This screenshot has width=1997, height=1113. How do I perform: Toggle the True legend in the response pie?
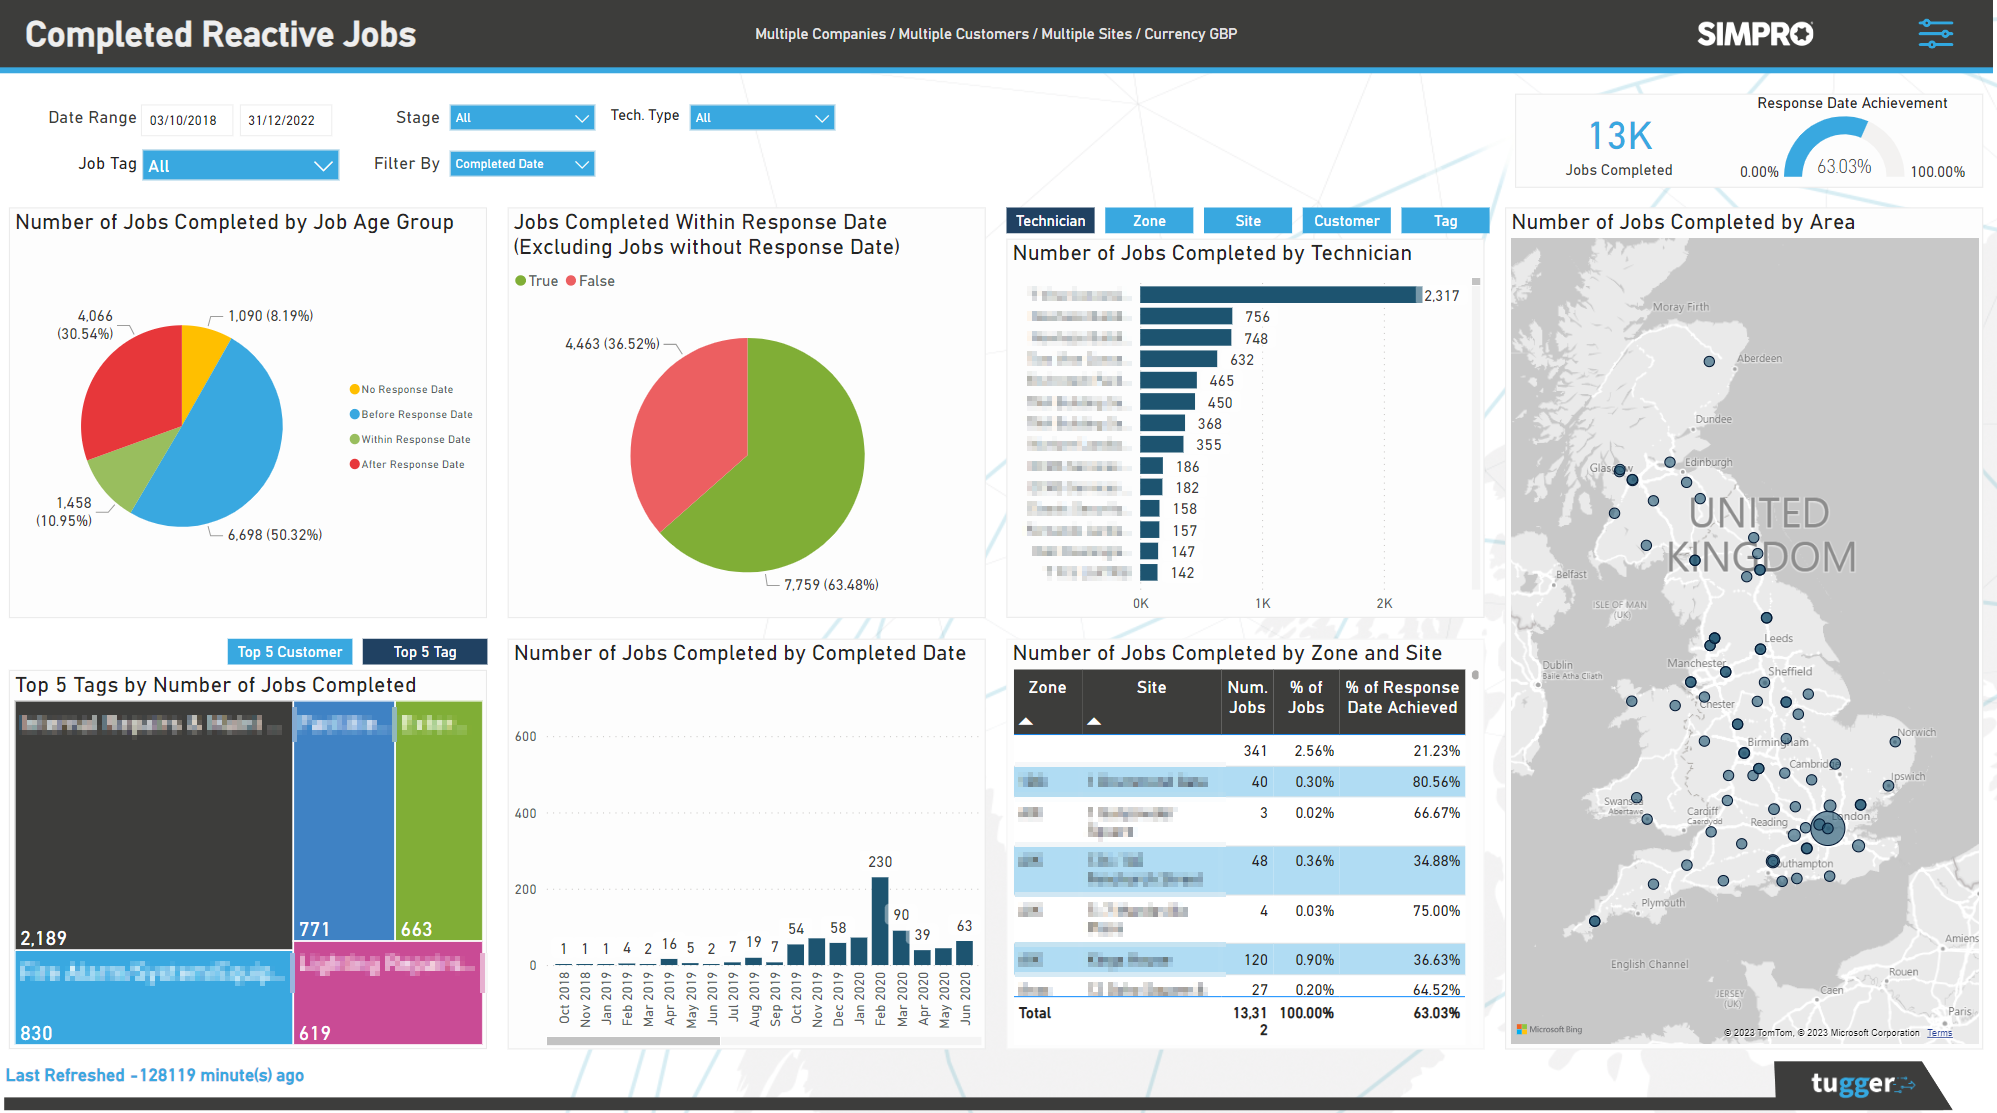coord(539,281)
